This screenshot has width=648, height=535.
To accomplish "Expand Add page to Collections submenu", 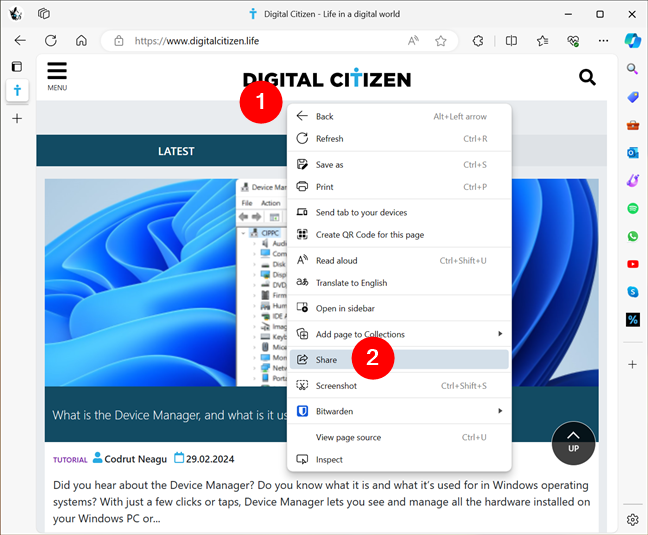I will coord(399,334).
